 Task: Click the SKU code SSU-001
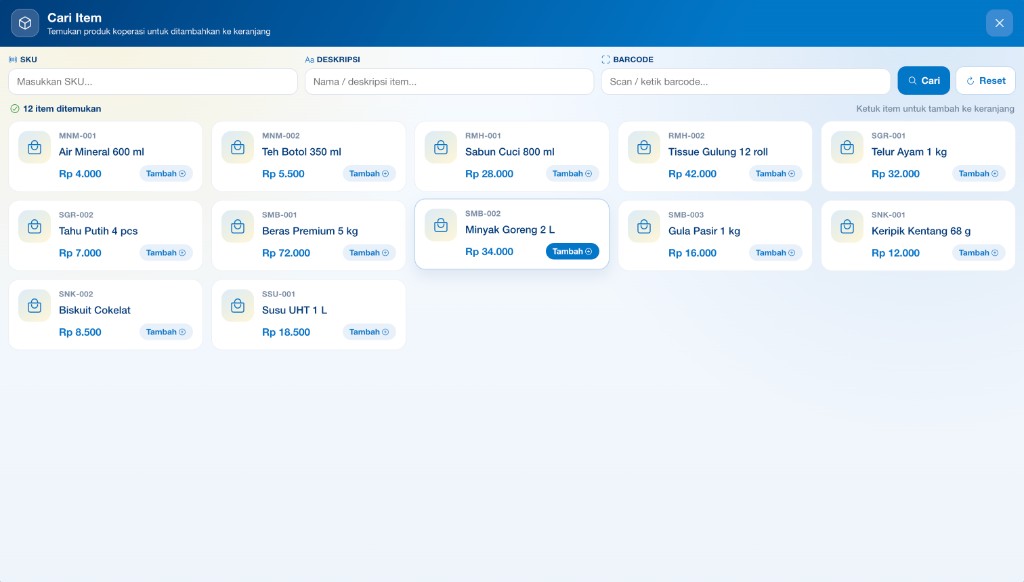pyautogui.click(x=279, y=294)
